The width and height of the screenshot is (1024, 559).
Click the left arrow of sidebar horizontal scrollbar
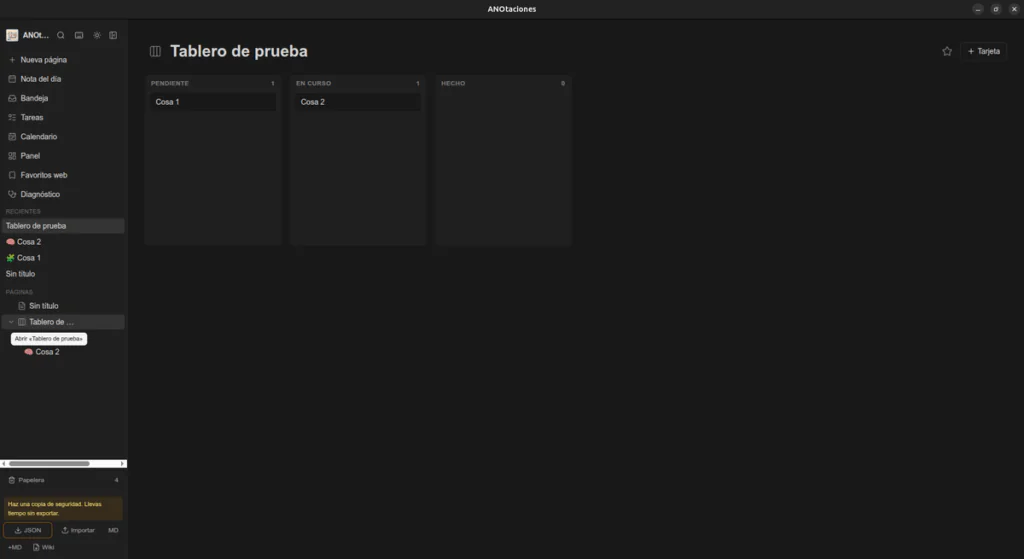[x=4, y=464]
